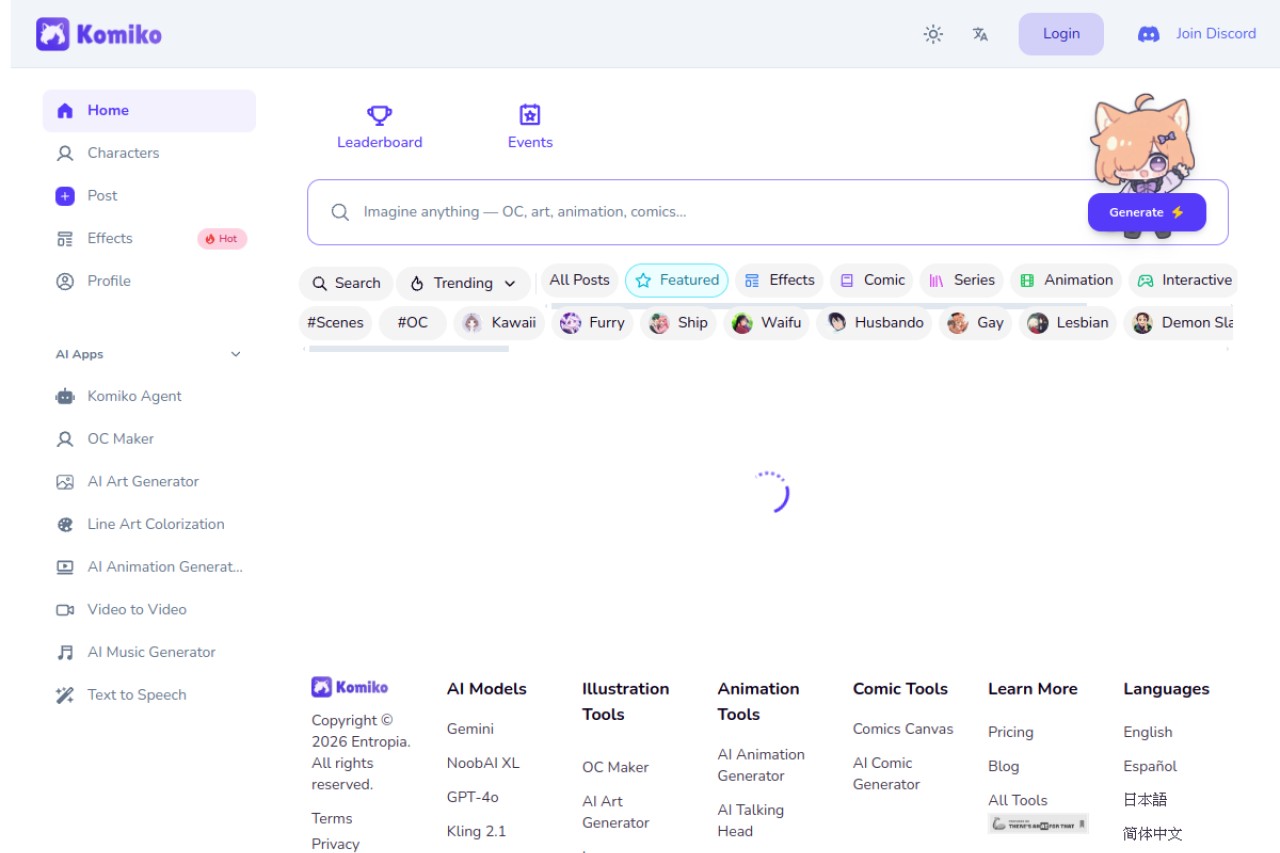Choose the #OC tag chip

click(412, 323)
